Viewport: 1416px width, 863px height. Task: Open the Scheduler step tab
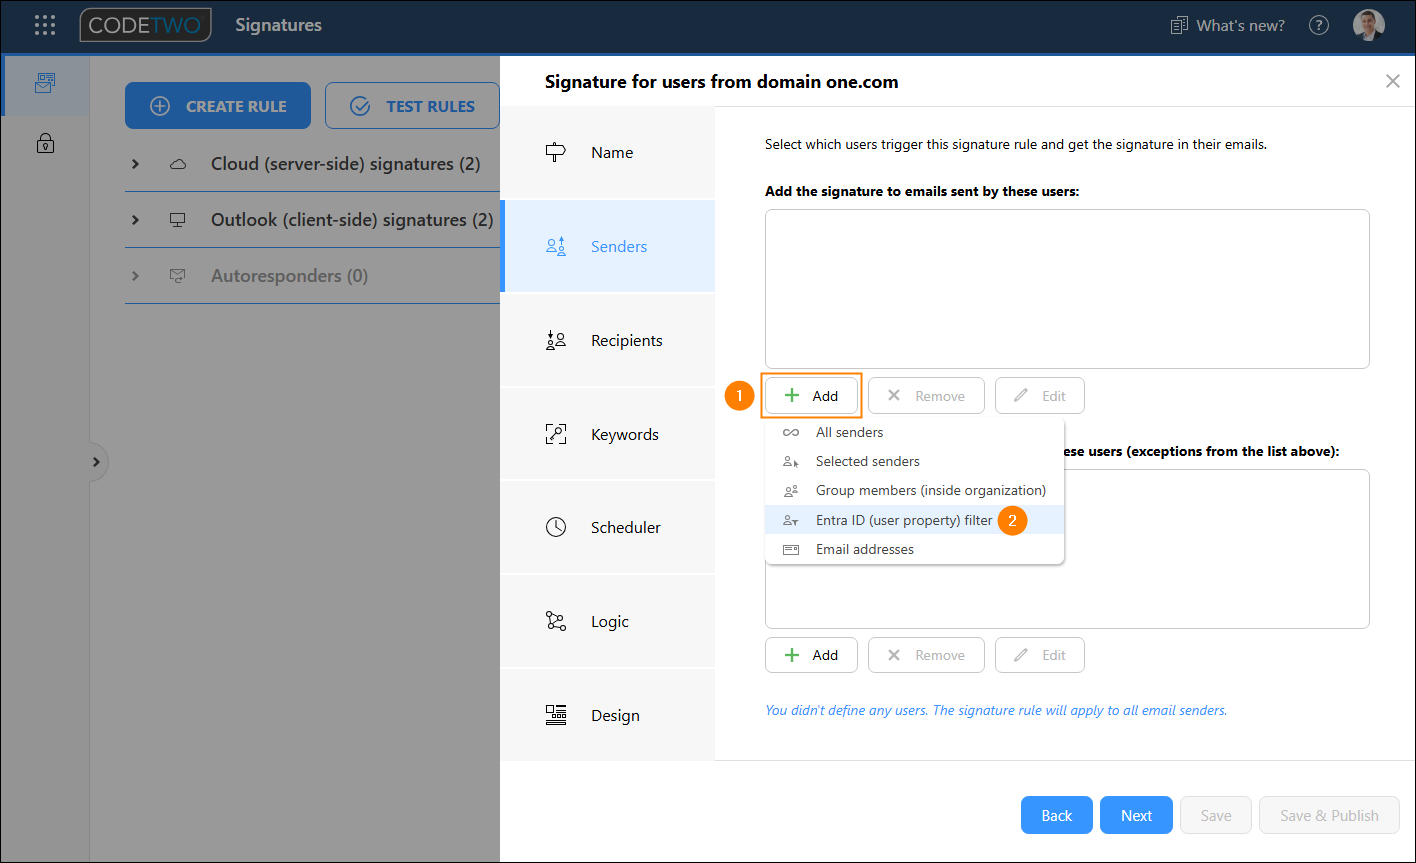608,527
